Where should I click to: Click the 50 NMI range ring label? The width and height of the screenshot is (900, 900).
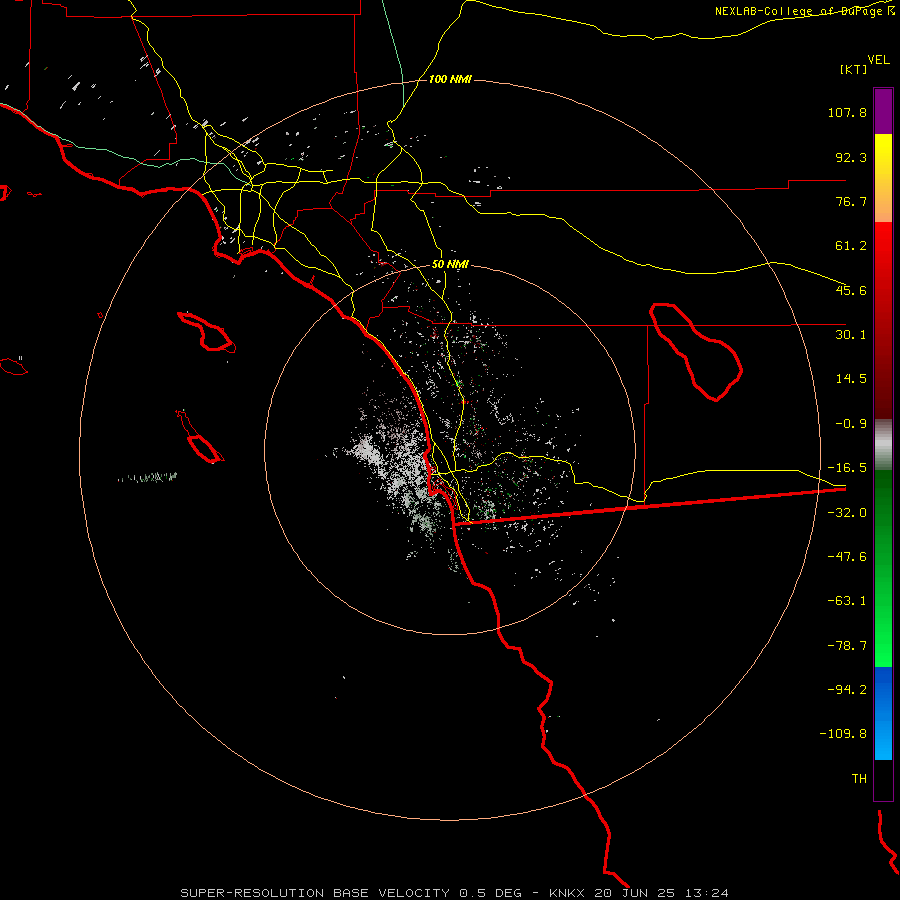pos(450,265)
